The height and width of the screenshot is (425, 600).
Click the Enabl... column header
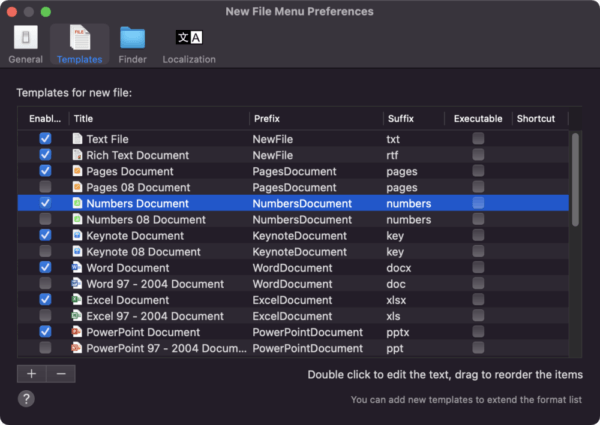click(x=45, y=119)
